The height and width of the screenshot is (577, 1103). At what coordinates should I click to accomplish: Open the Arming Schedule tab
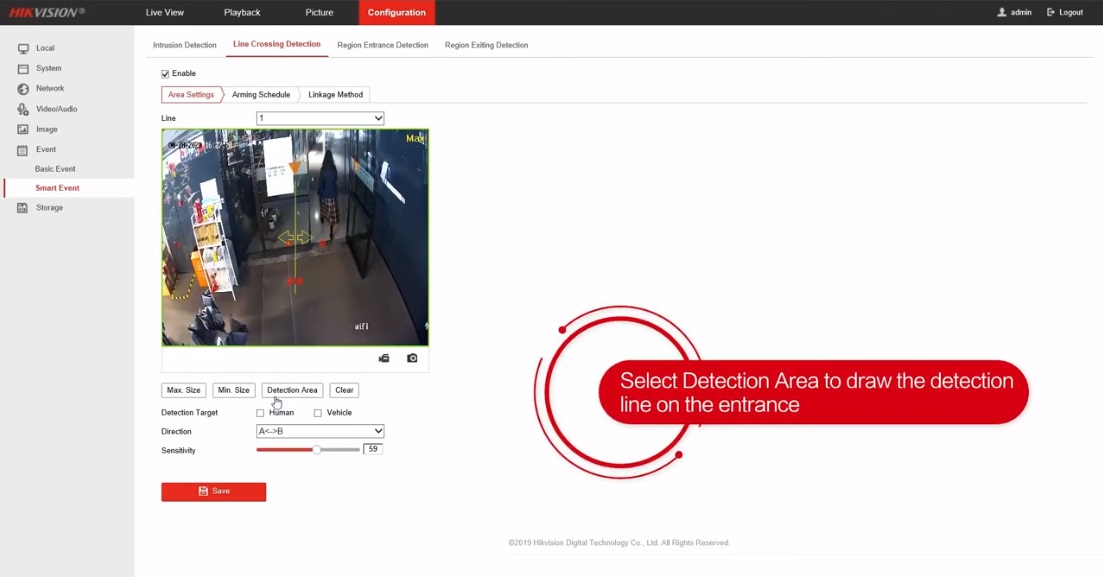coord(261,95)
